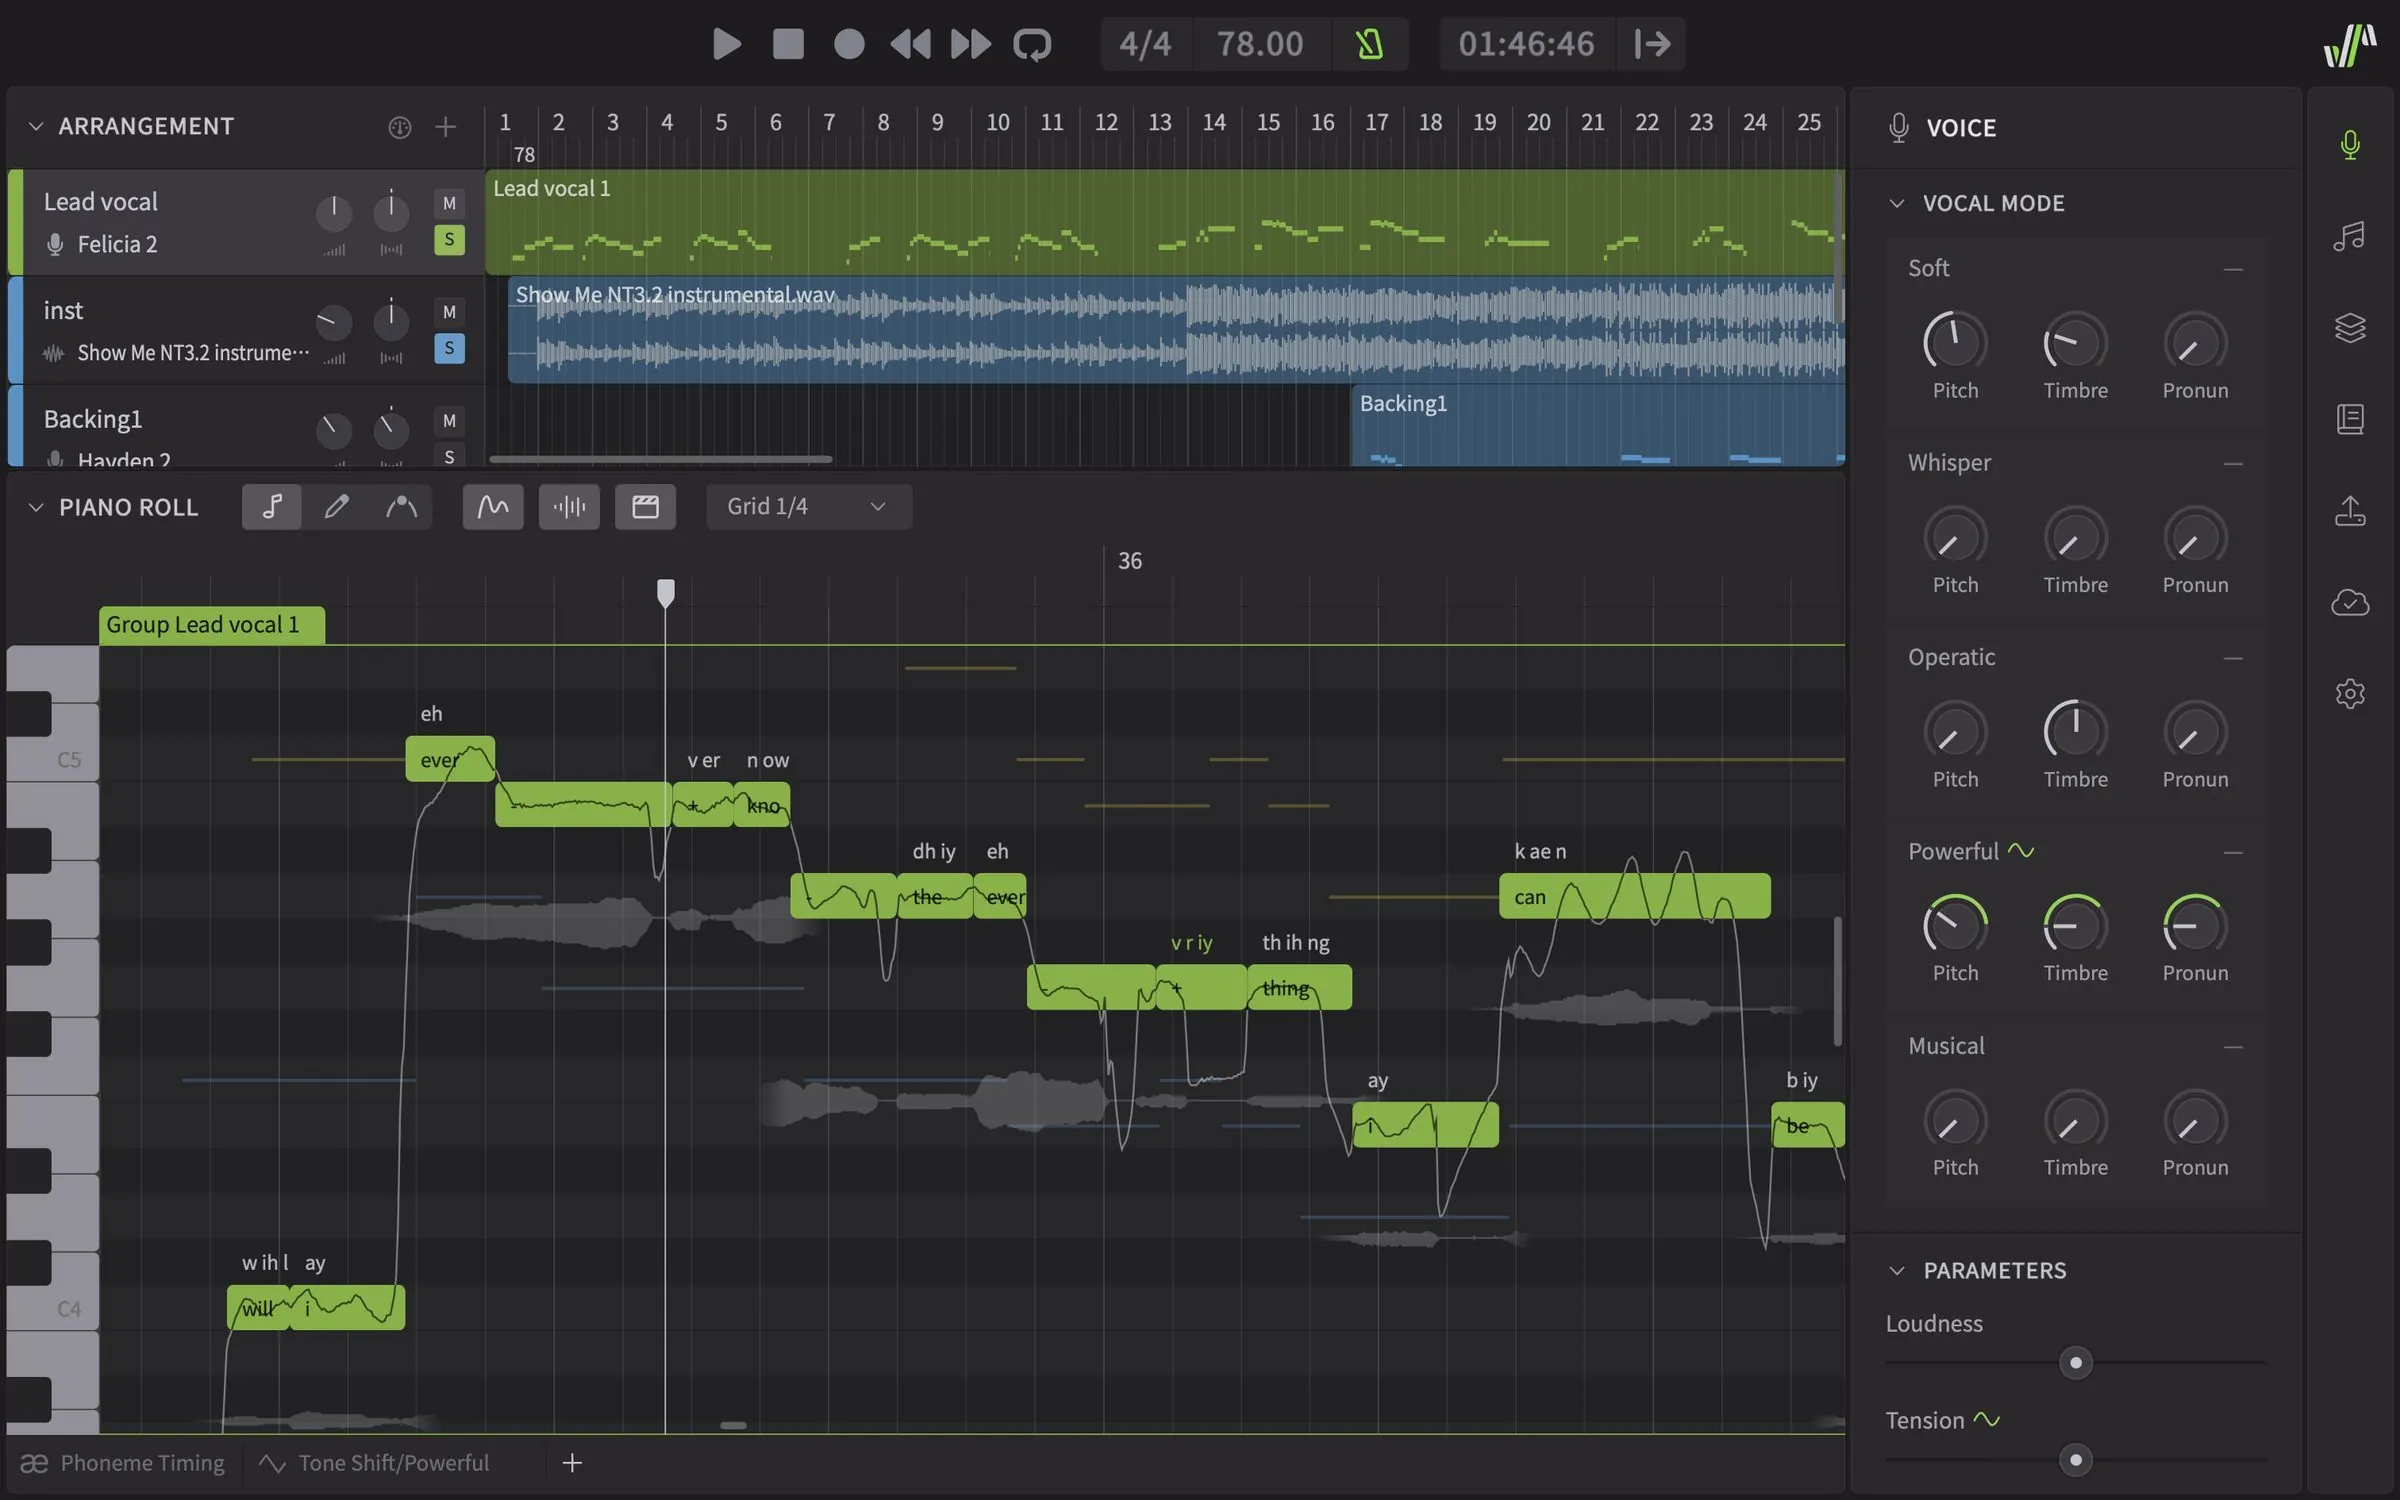The image size is (2400, 1500).
Task: Solo the inst track
Action: pyautogui.click(x=449, y=348)
